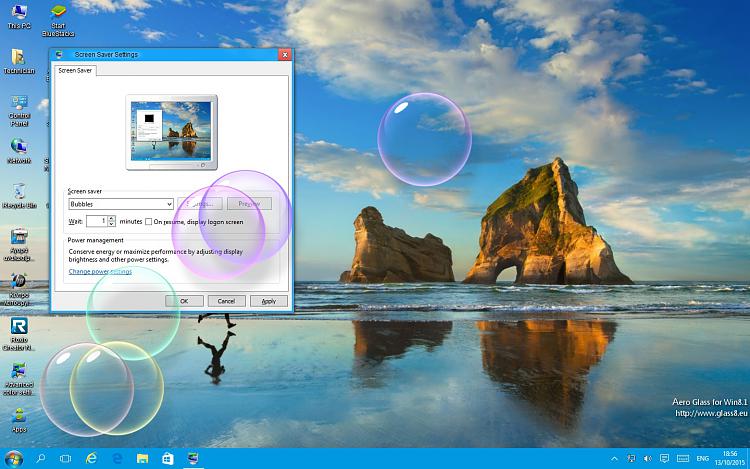This screenshot has height=469, width=750.
Task: Open Task View from taskbar
Action: pyautogui.click(x=65, y=458)
